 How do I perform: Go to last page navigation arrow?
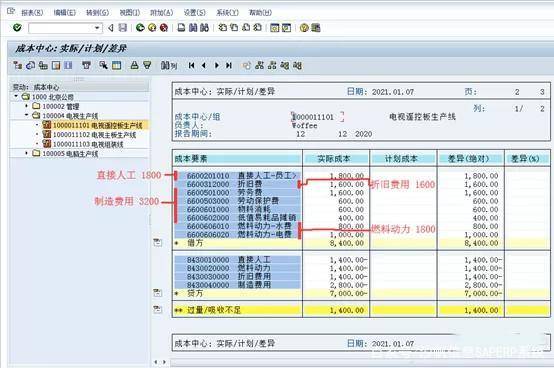coord(229,65)
